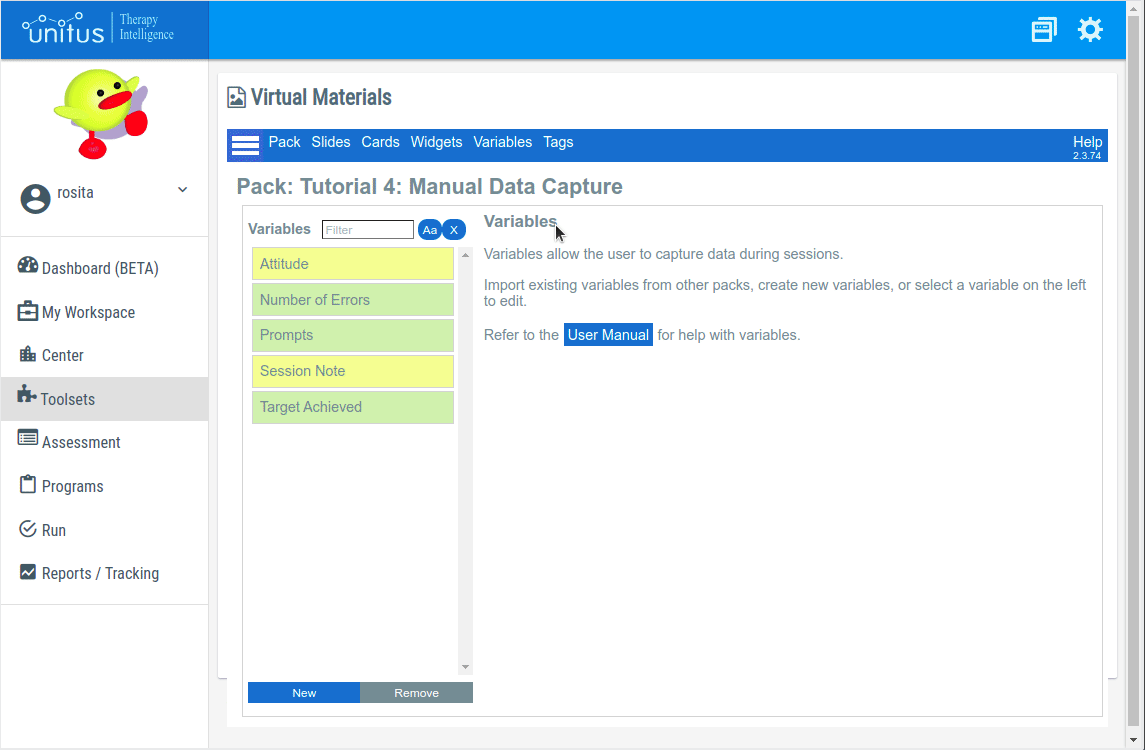Click the building icon for Center
The height and width of the screenshot is (750, 1145).
pyautogui.click(x=27, y=355)
